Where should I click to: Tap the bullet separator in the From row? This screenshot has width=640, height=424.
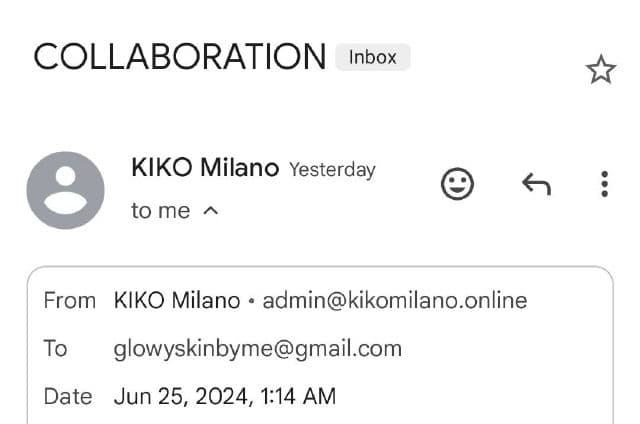(251, 300)
